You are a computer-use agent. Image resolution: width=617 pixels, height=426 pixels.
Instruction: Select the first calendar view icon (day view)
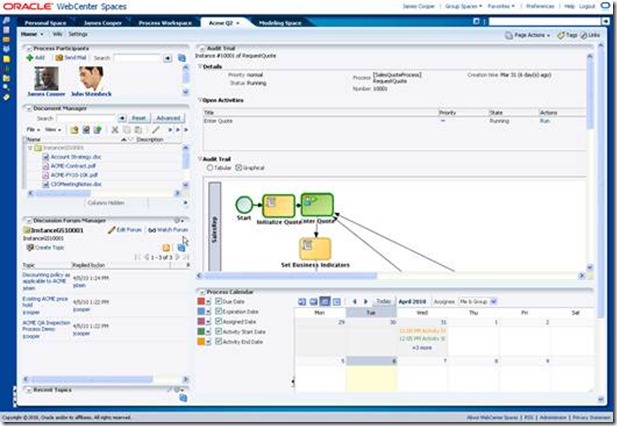(302, 302)
